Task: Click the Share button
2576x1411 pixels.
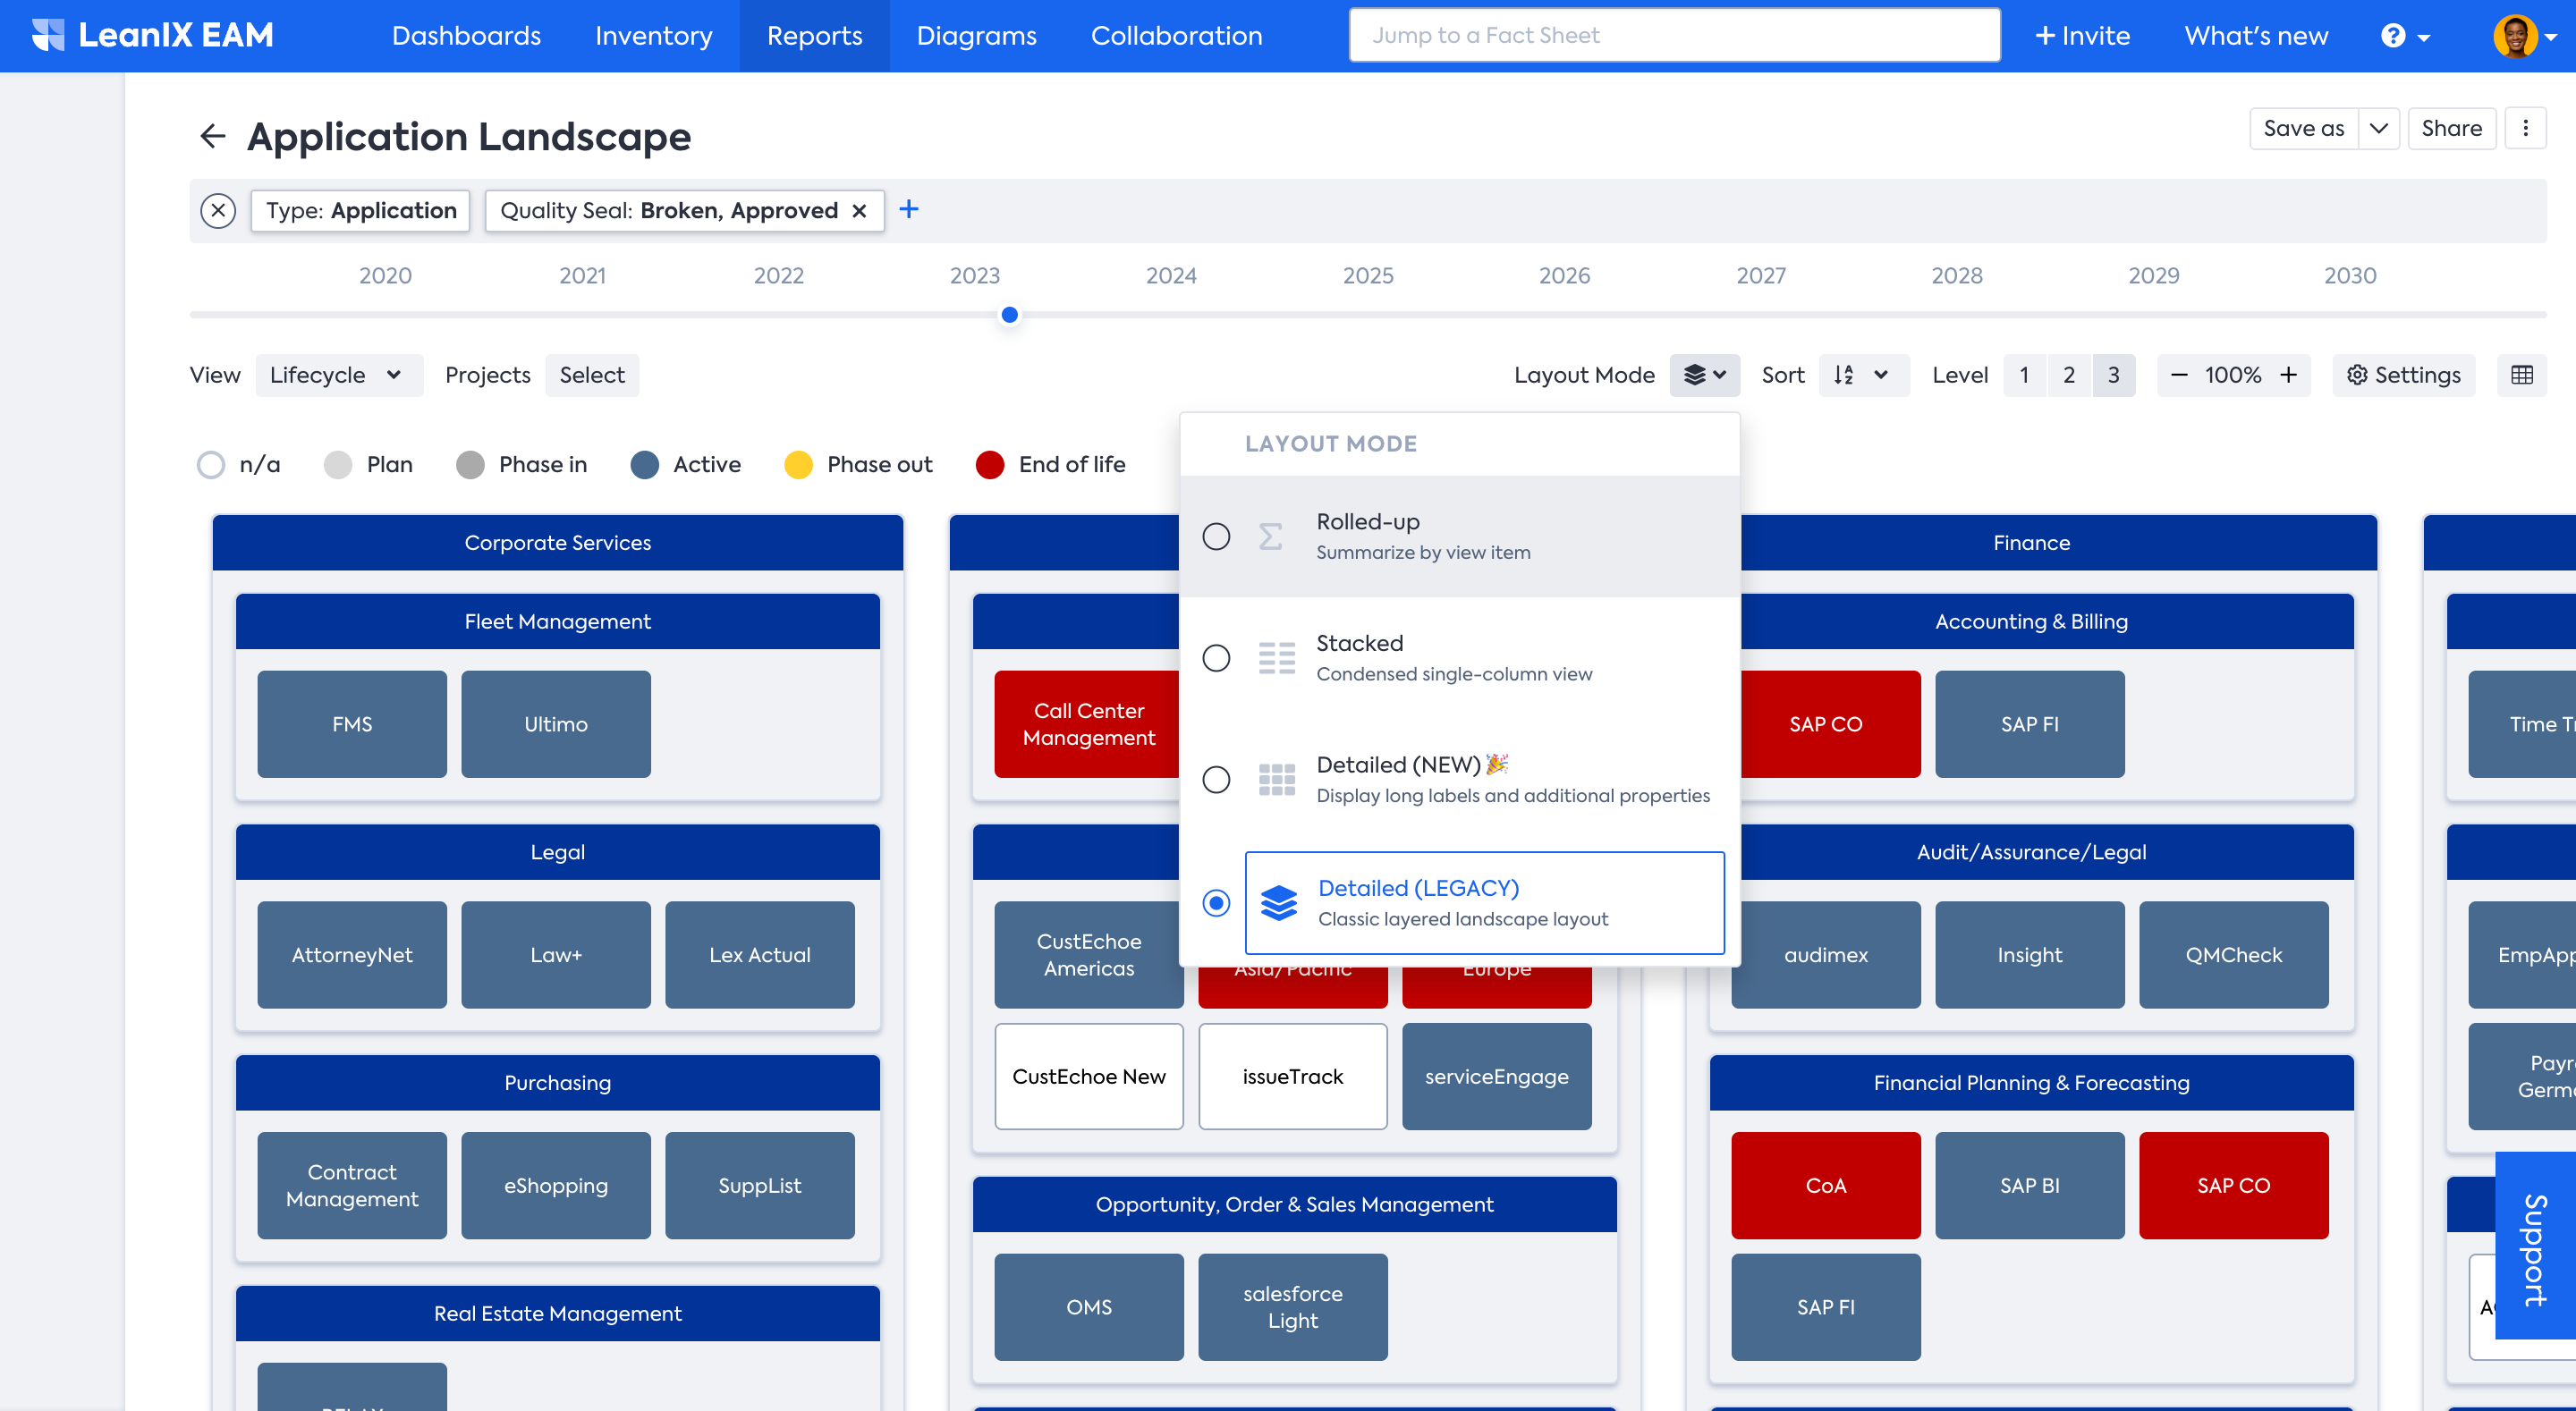Action: click(2451, 128)
